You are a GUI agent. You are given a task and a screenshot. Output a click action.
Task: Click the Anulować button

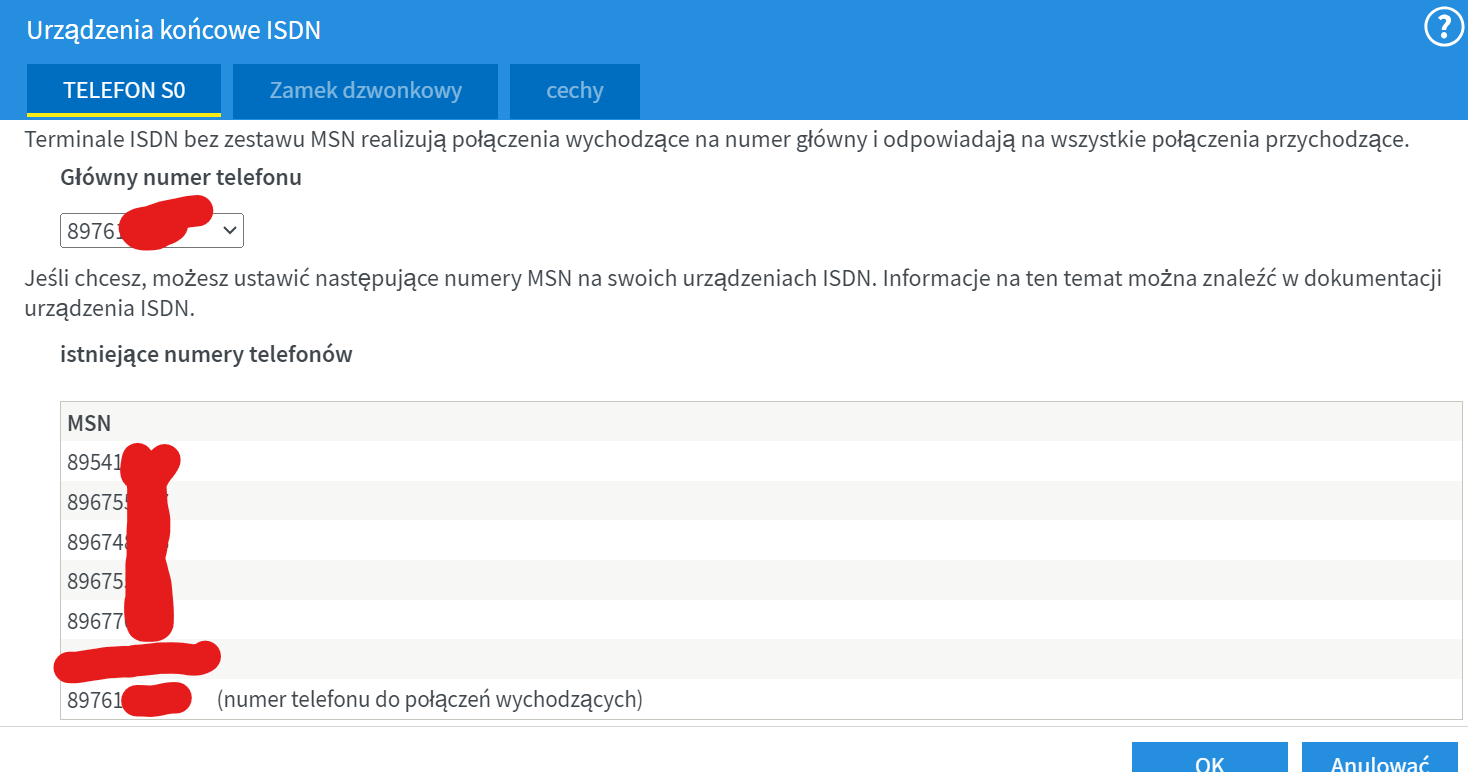(1380, 757)
